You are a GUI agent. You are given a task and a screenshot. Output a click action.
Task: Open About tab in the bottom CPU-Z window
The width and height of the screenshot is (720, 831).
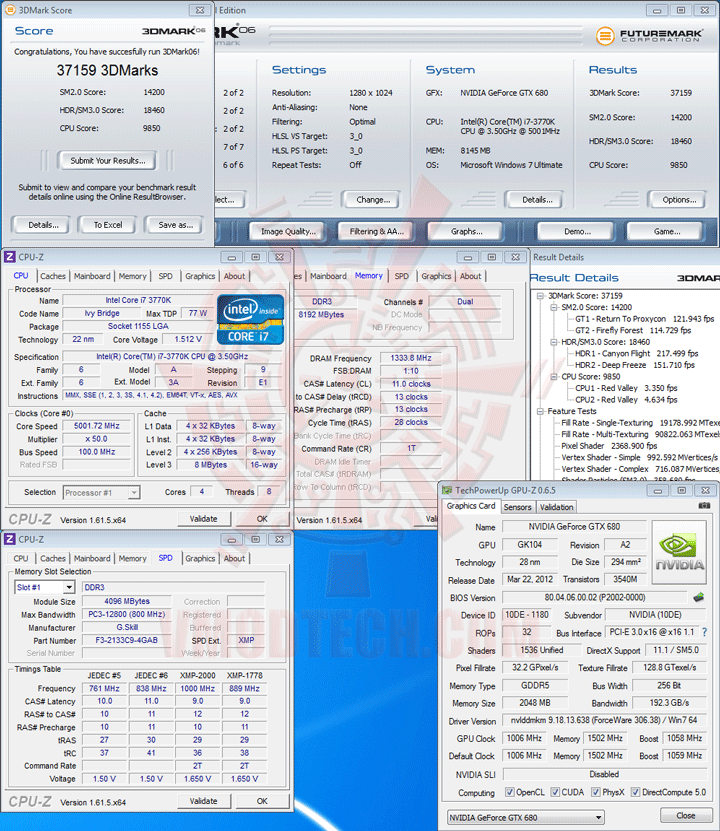234,559
